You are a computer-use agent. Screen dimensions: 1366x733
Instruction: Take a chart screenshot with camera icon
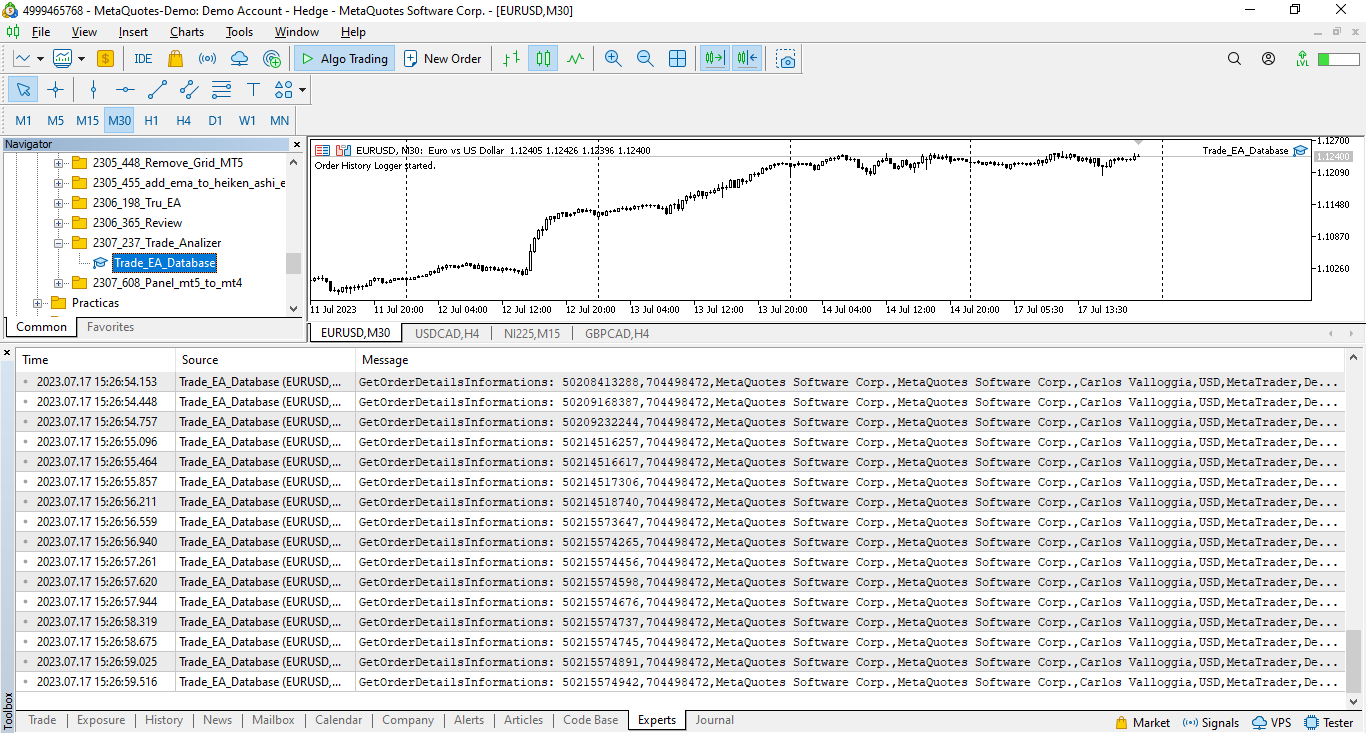tap(787, 59)
